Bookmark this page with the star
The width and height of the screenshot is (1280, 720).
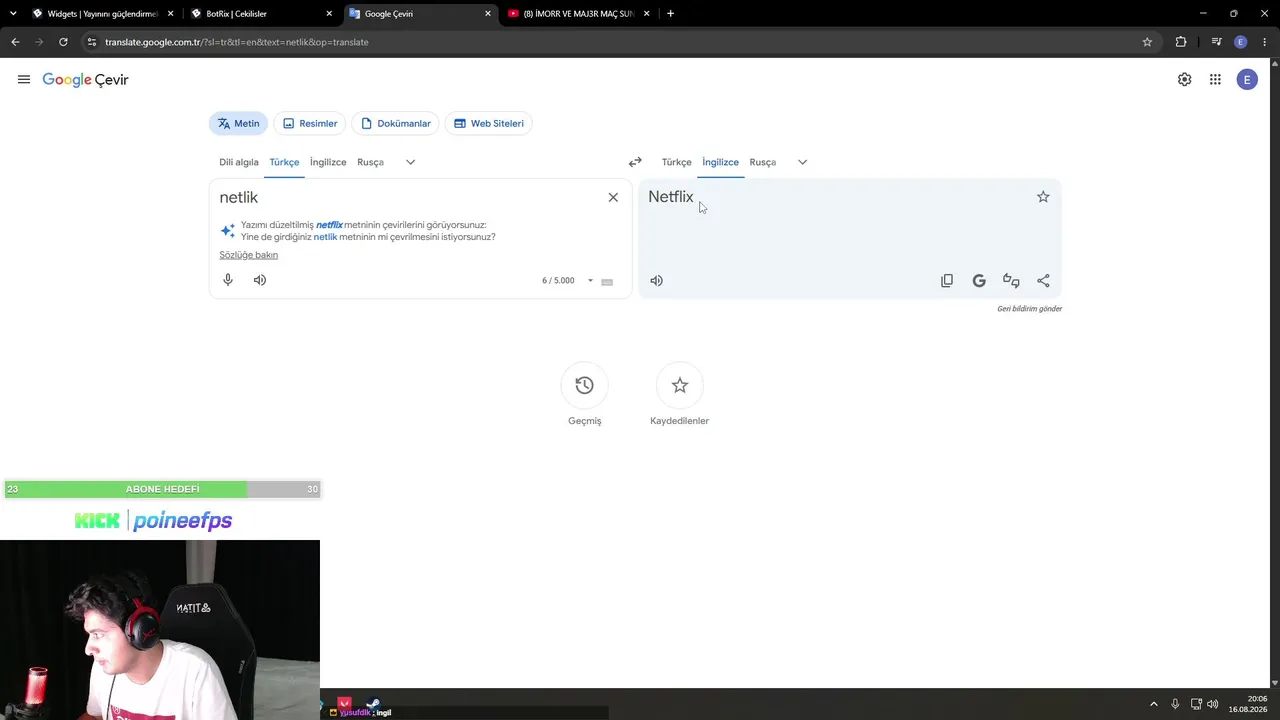1147,42
